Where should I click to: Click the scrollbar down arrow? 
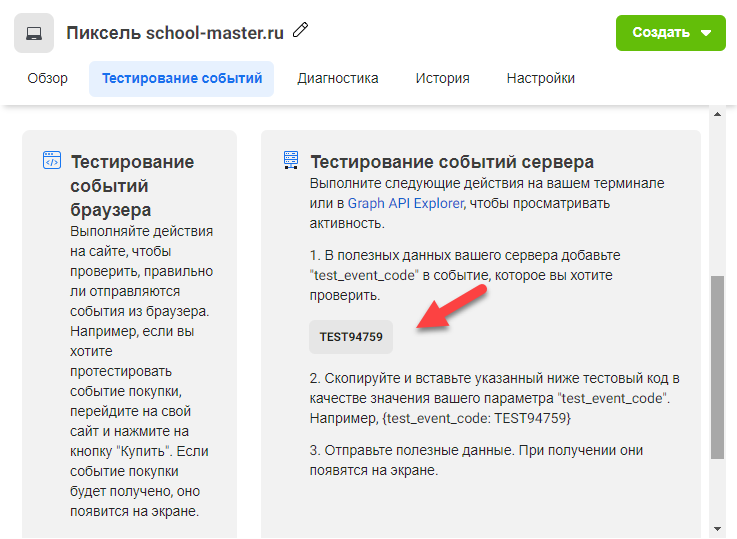[717, 529]
